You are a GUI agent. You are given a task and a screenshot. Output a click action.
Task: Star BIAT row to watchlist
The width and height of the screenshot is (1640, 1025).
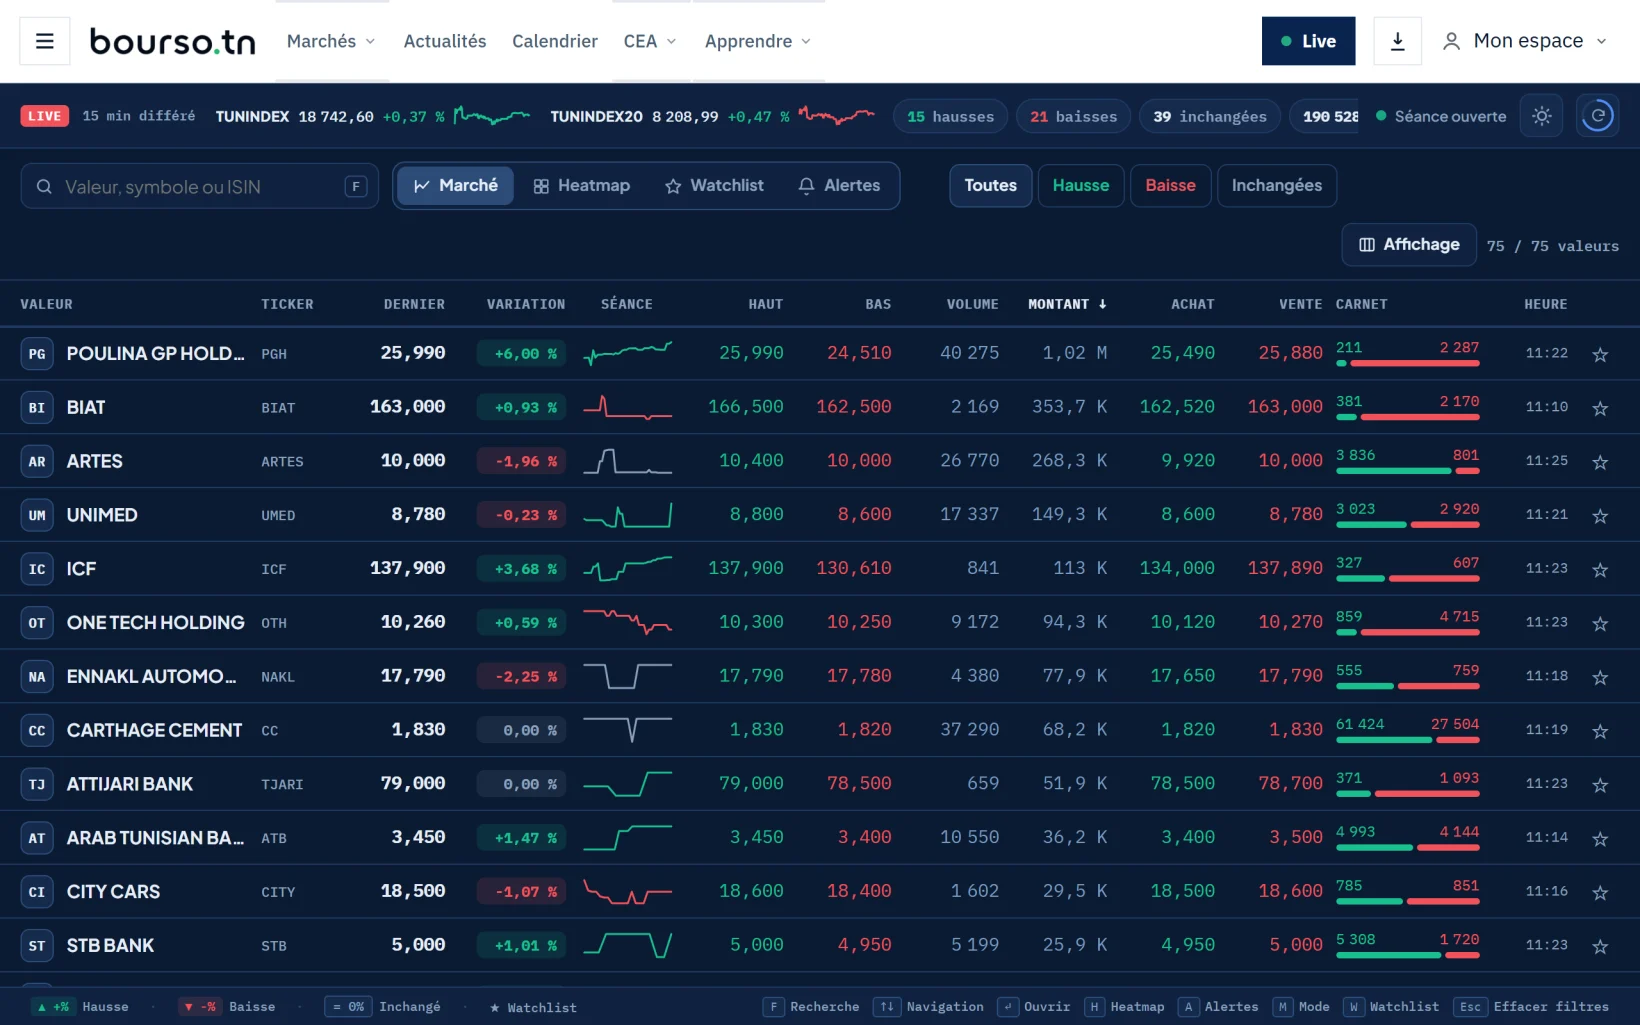pos(1600,408)
